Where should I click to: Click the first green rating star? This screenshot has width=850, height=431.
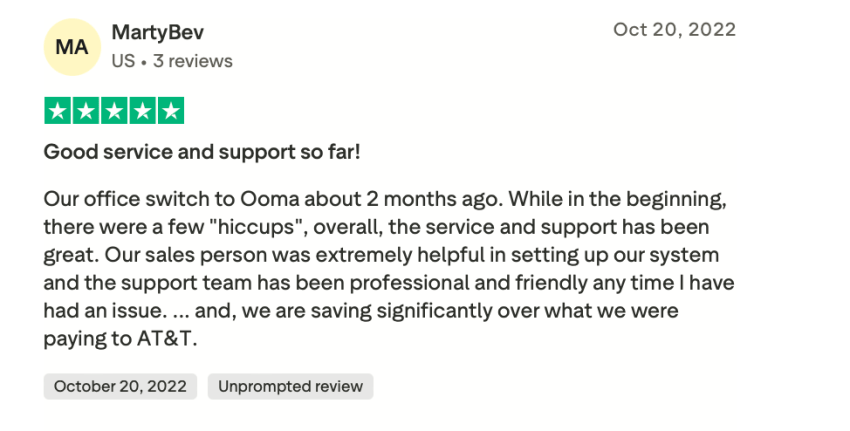click(x=58, y=111)
